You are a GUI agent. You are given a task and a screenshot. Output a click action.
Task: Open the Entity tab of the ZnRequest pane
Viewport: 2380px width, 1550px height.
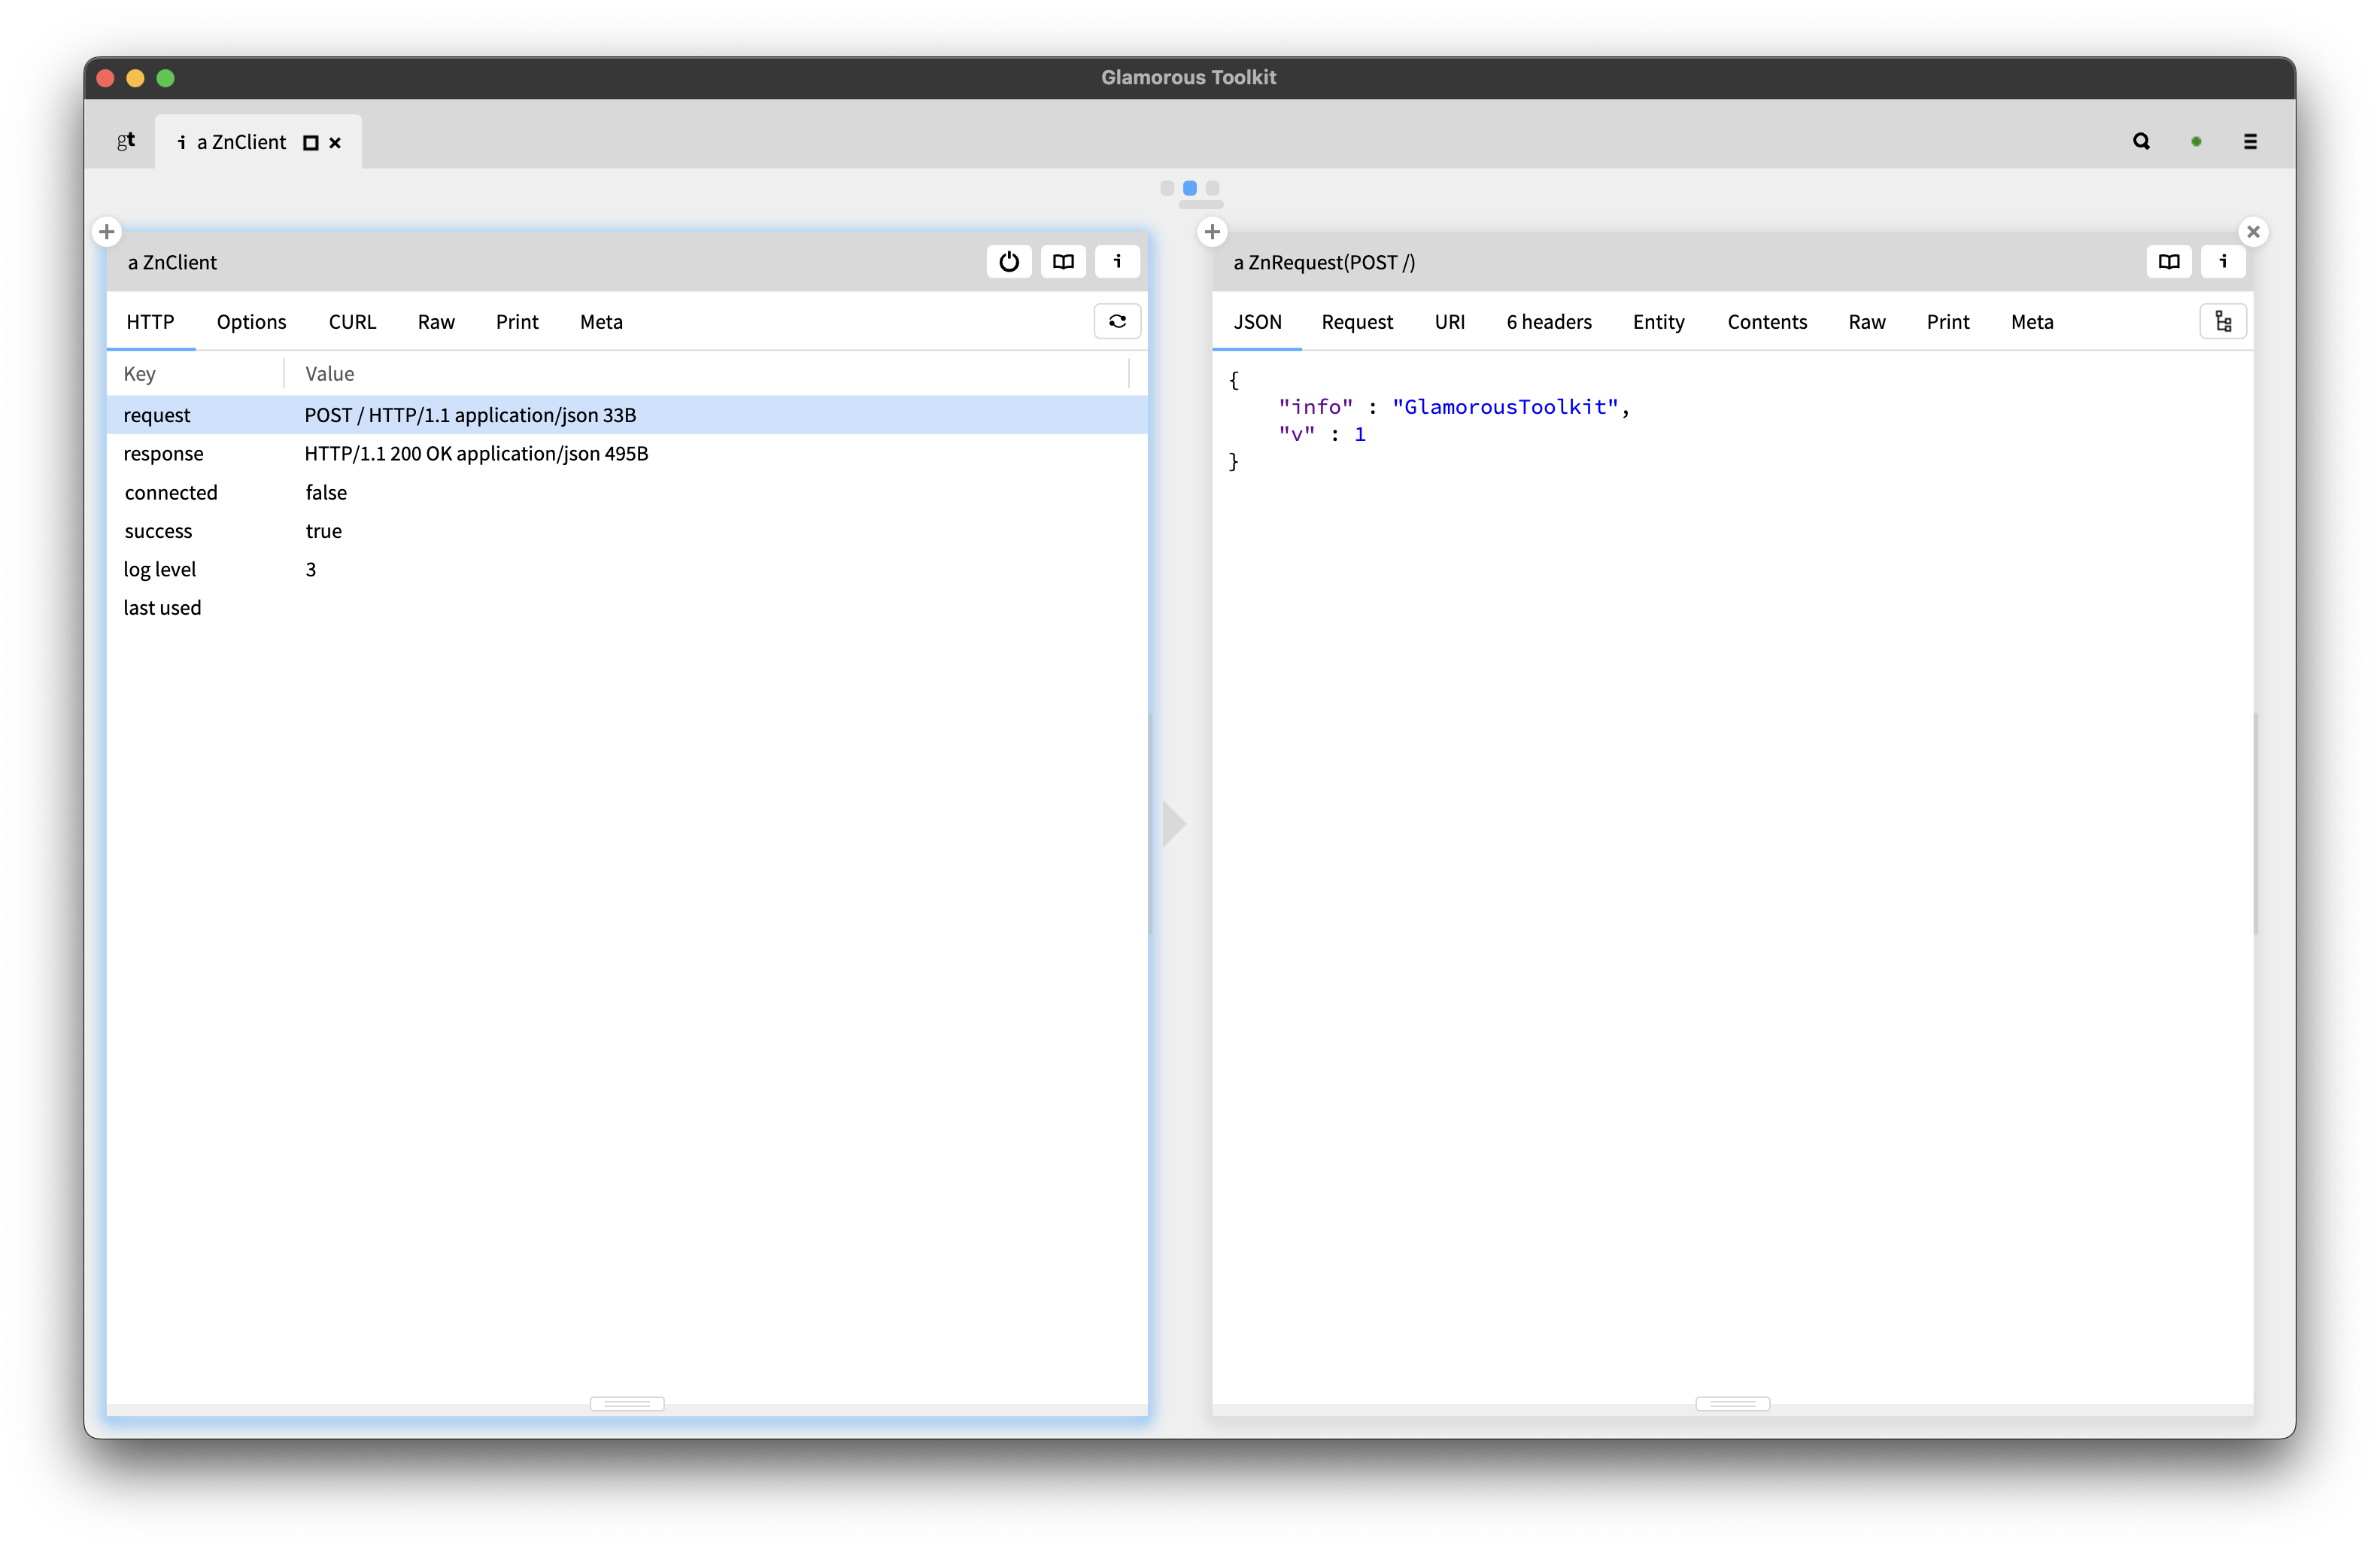[1657, 321]
